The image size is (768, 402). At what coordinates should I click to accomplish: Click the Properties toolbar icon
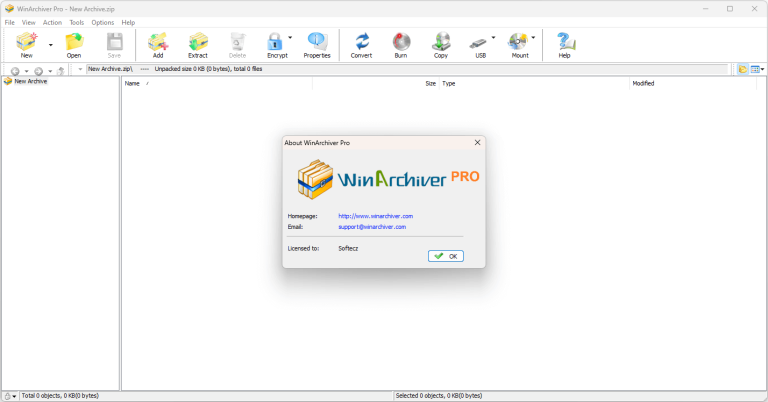click(x=317, y=44)
